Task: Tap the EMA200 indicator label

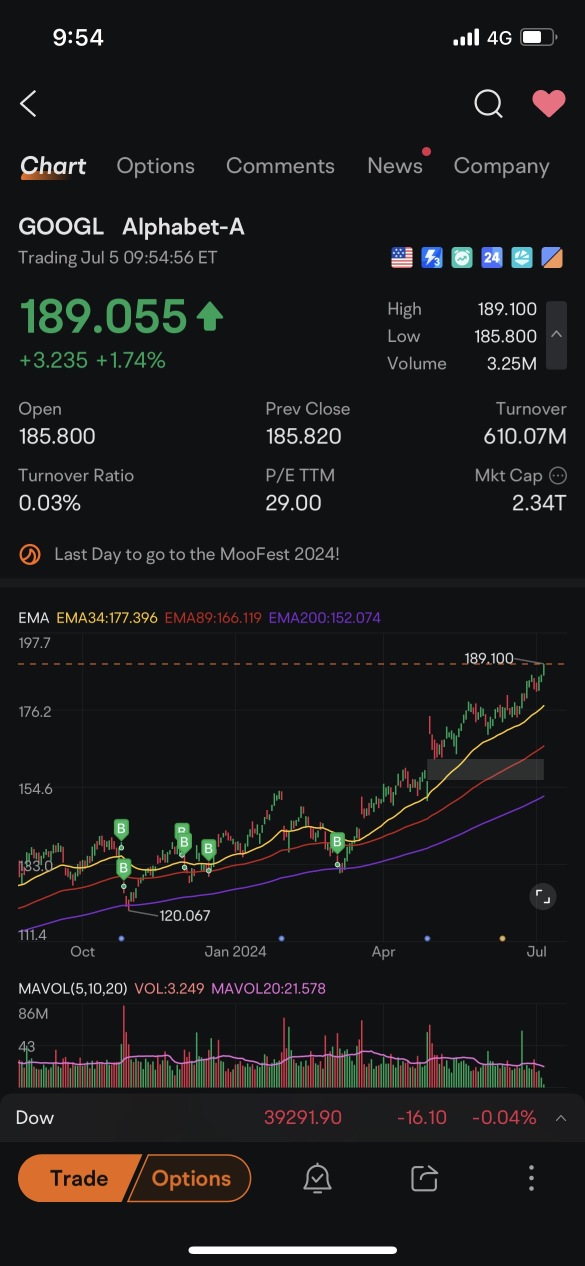Action: tap(324, 618)
